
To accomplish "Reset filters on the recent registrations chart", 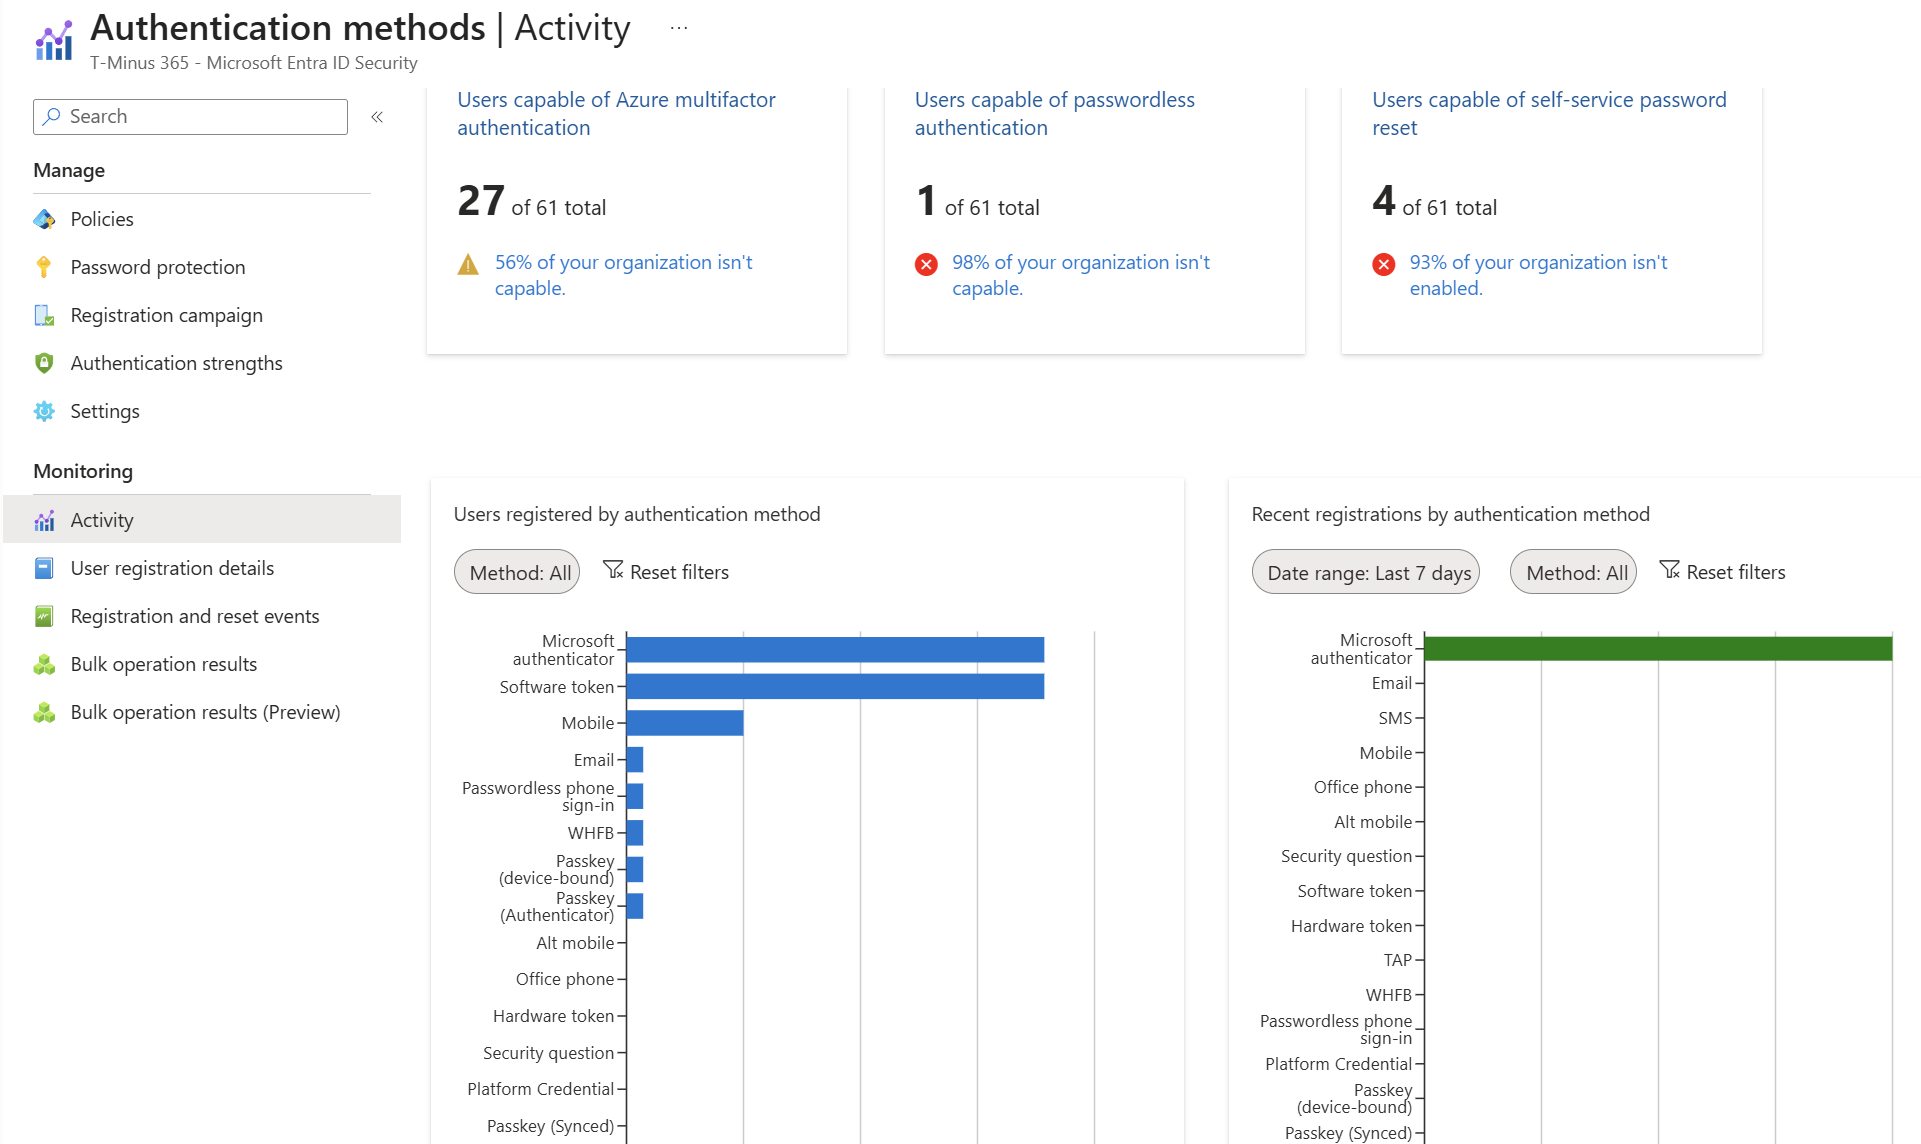I will (1722, 572).
